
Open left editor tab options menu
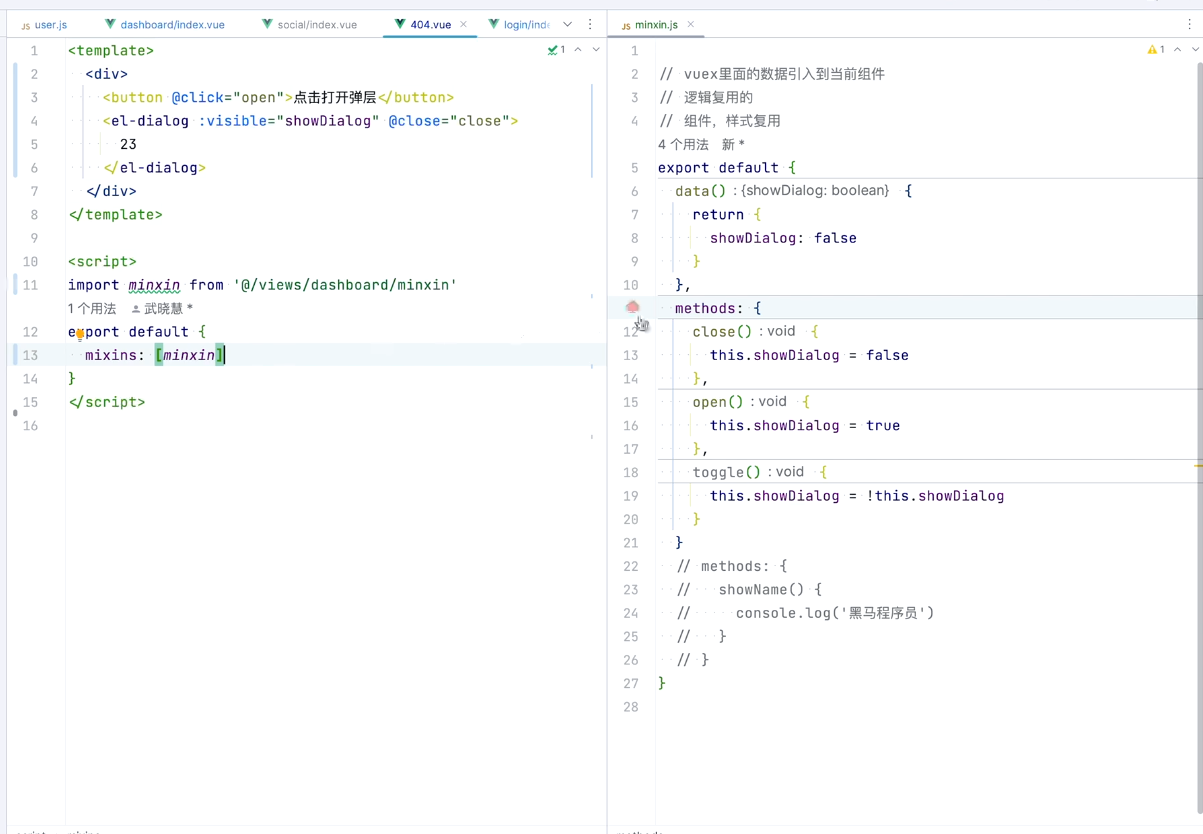[x=590, y=24]
